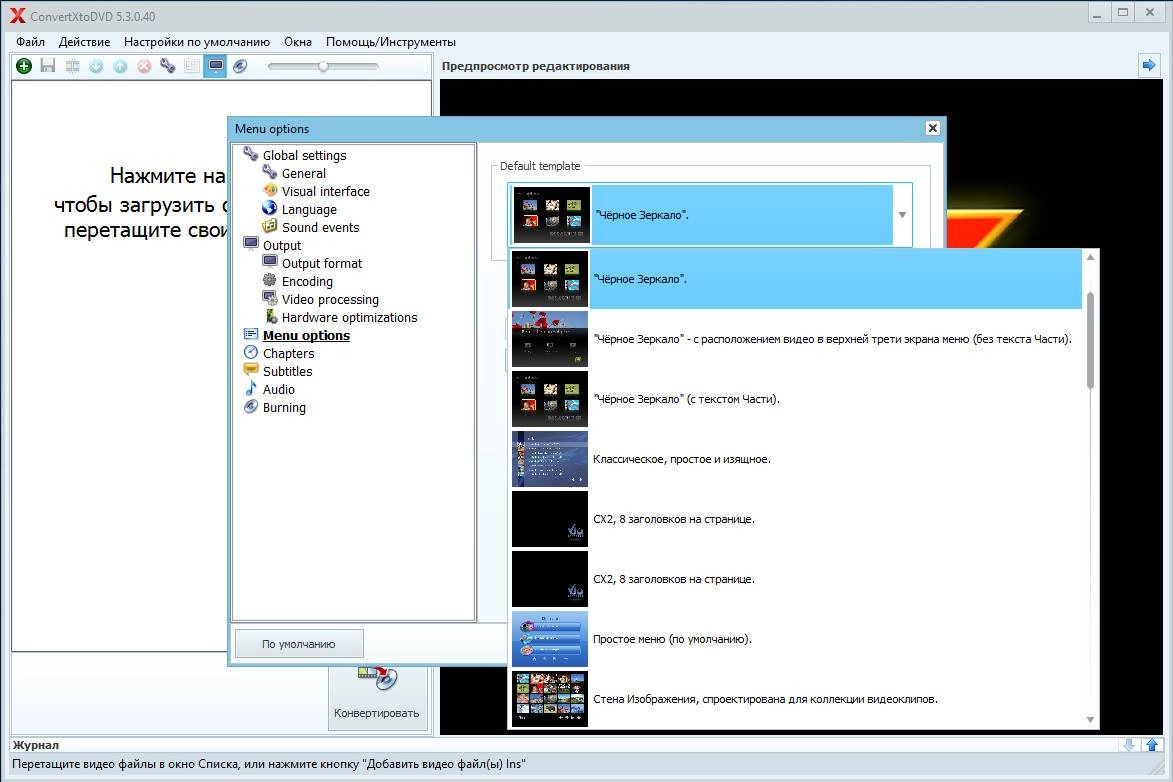Click the monitor icon beside Output format

pyautogui.click(x=270, y=261)
